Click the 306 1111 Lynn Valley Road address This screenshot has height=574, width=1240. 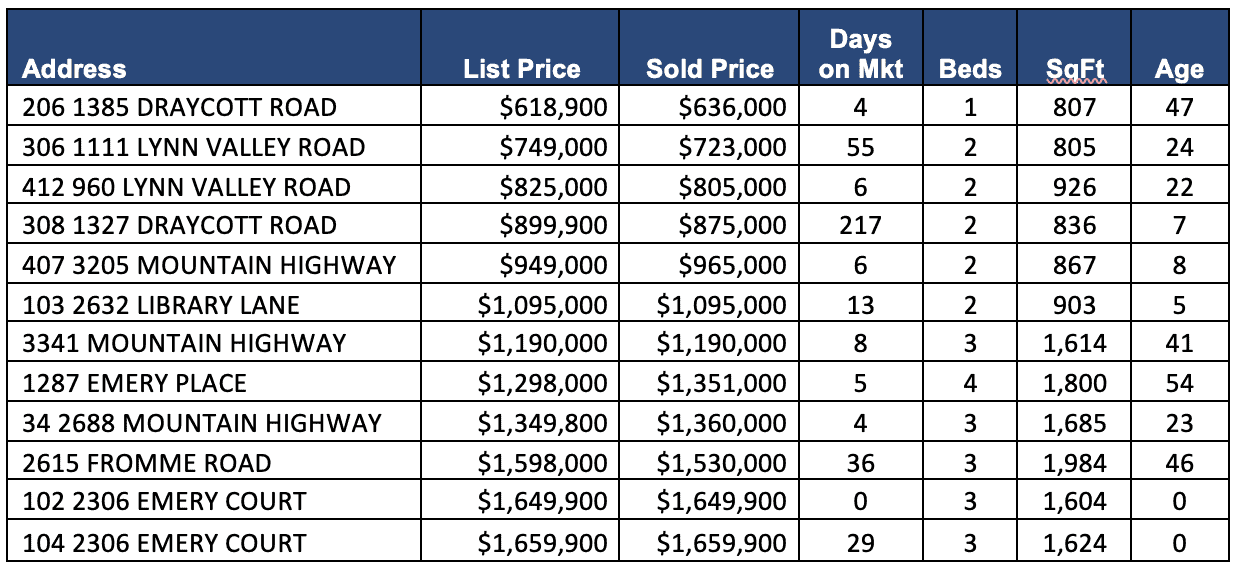tap(194, 147)
